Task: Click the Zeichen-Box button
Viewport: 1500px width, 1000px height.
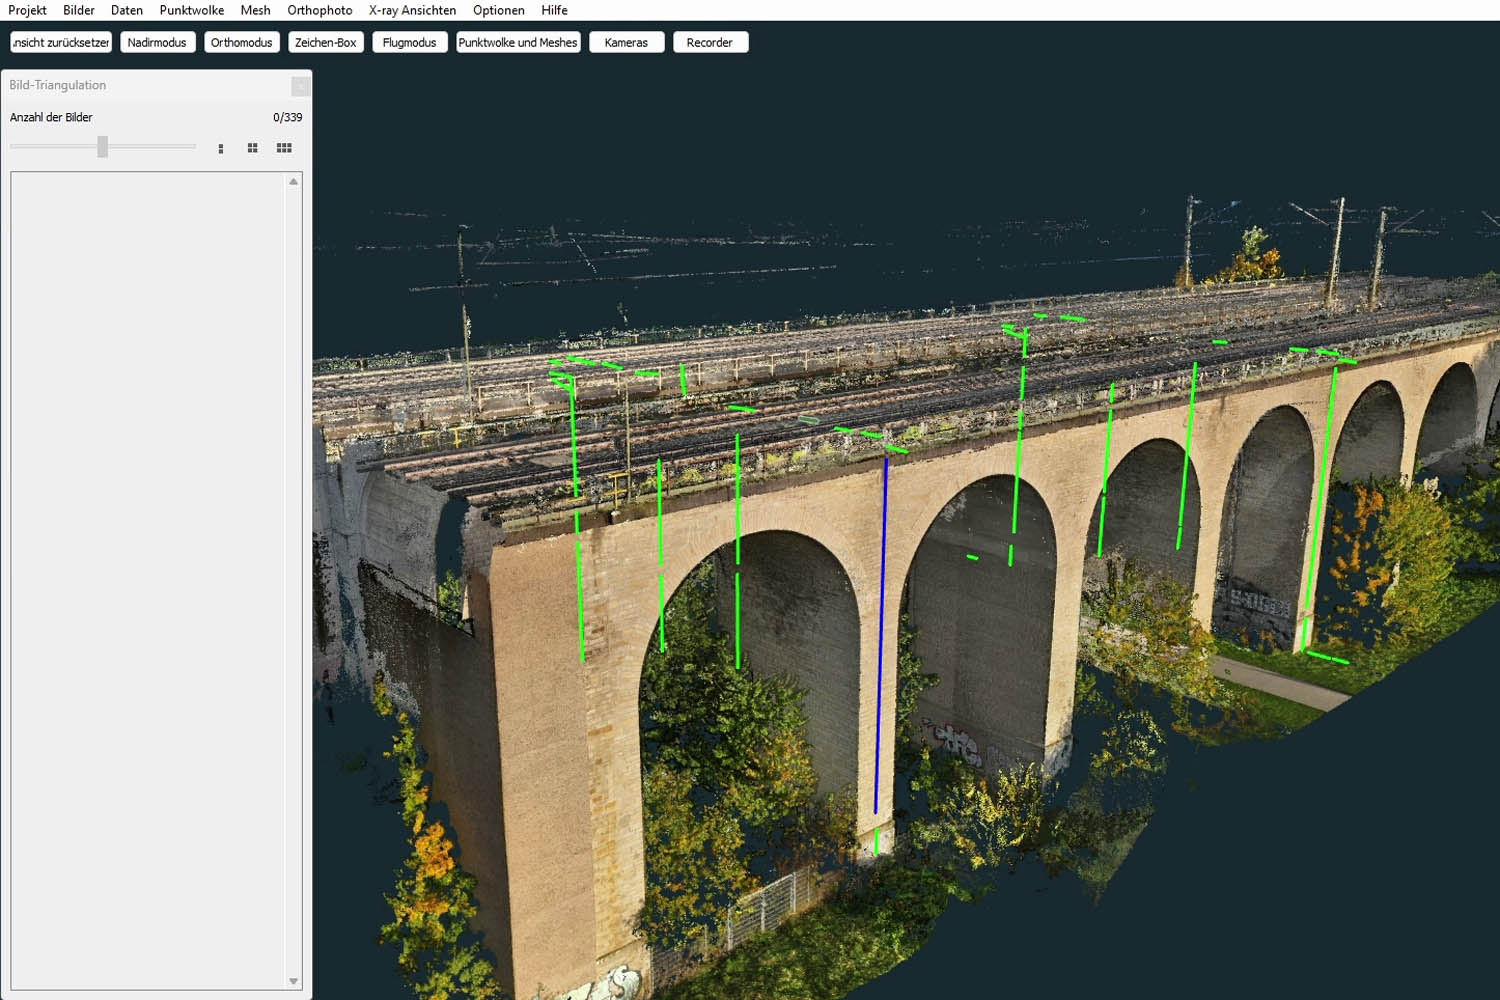Action: coord(325,42)
